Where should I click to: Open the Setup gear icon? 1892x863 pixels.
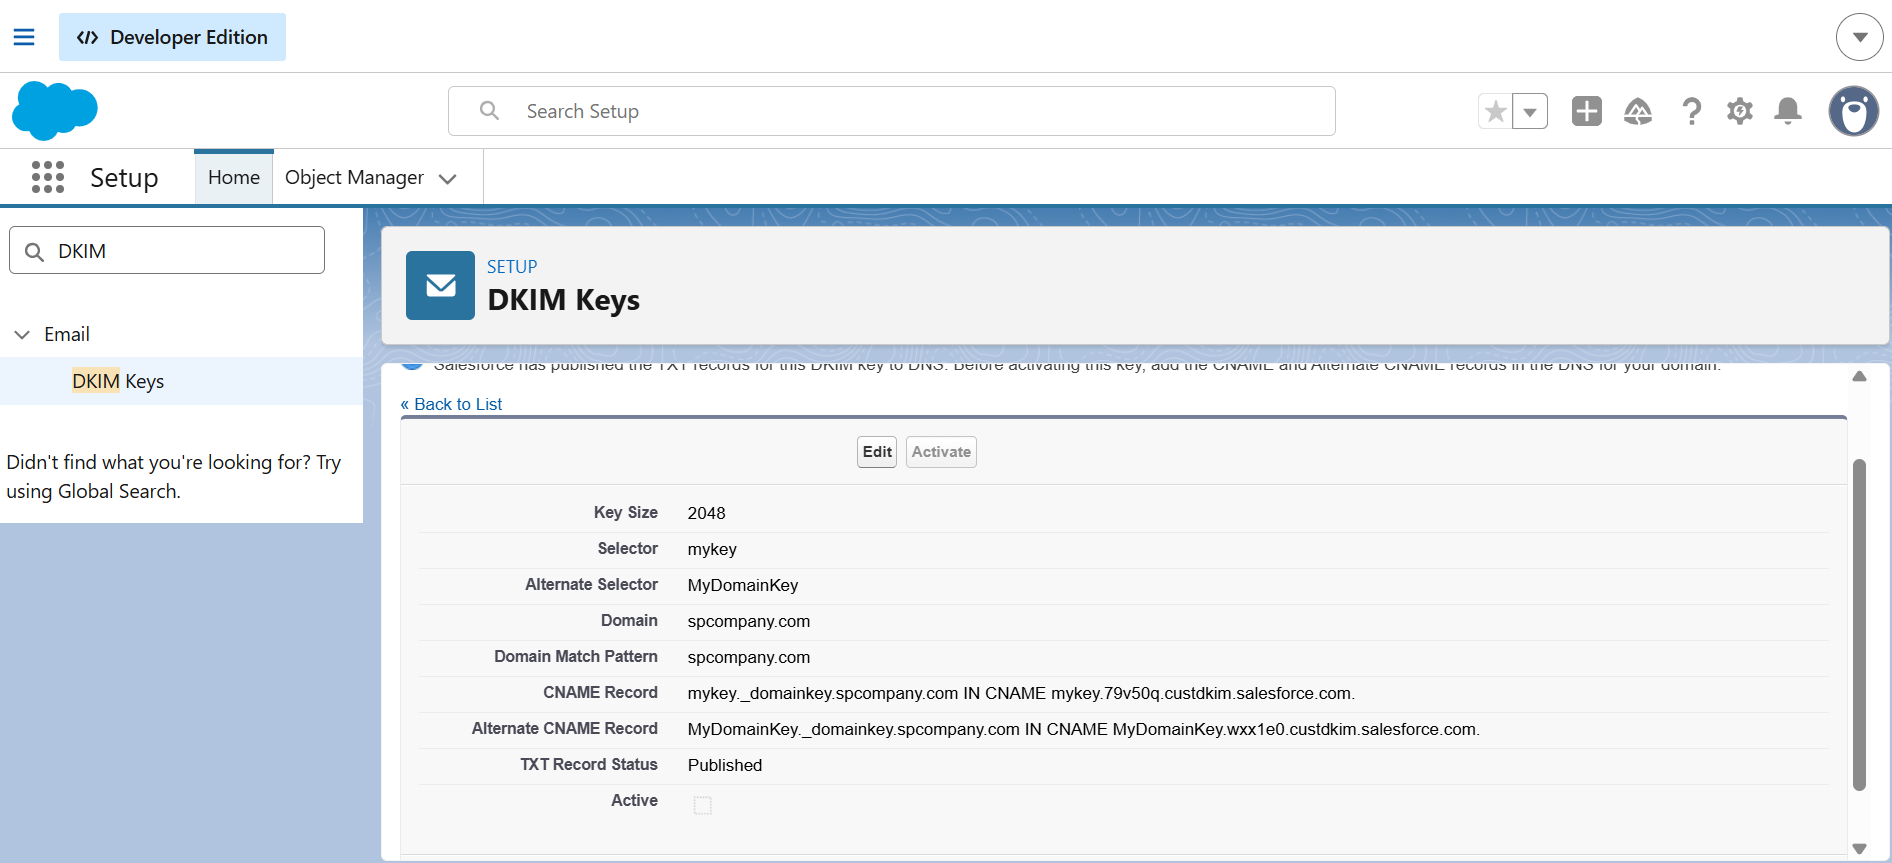(1740, 111)
